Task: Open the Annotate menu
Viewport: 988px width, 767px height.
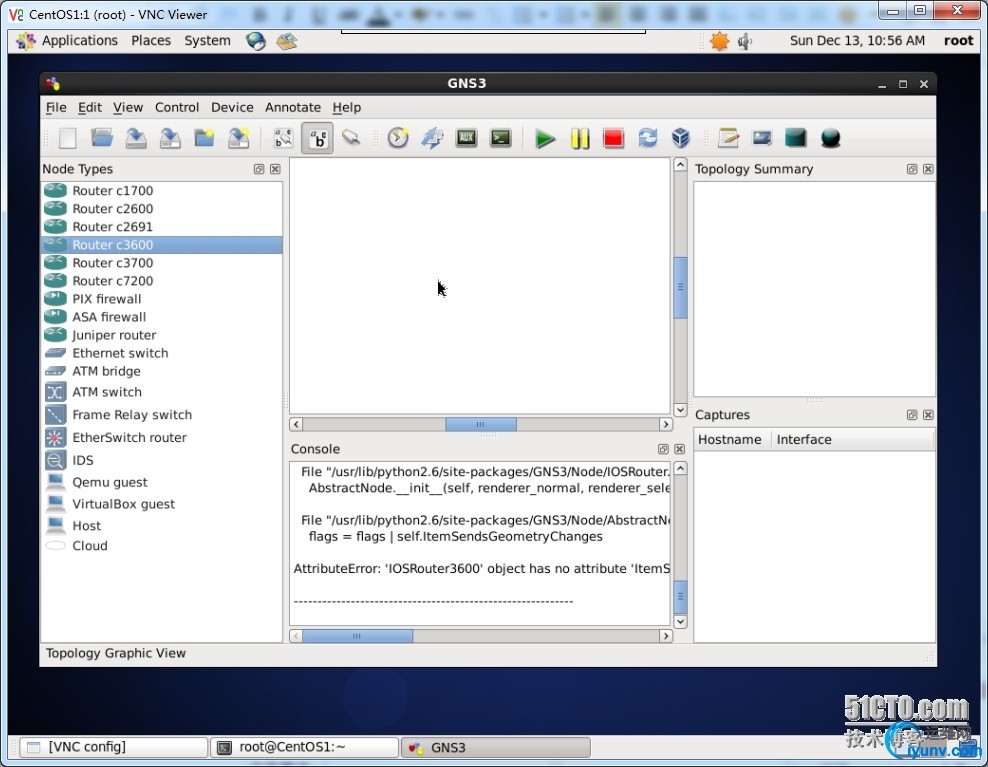Action: (292, 107)
